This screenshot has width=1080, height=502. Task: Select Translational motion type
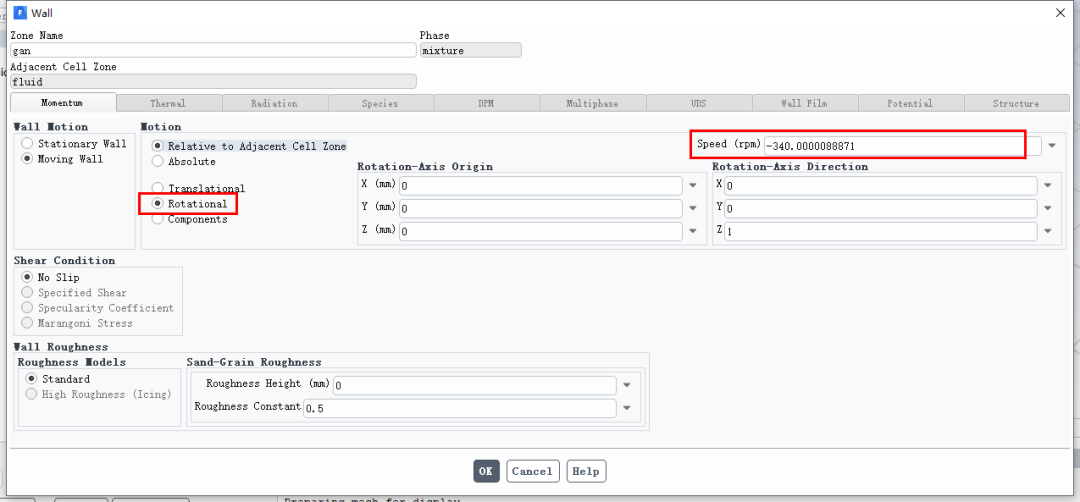157,188
